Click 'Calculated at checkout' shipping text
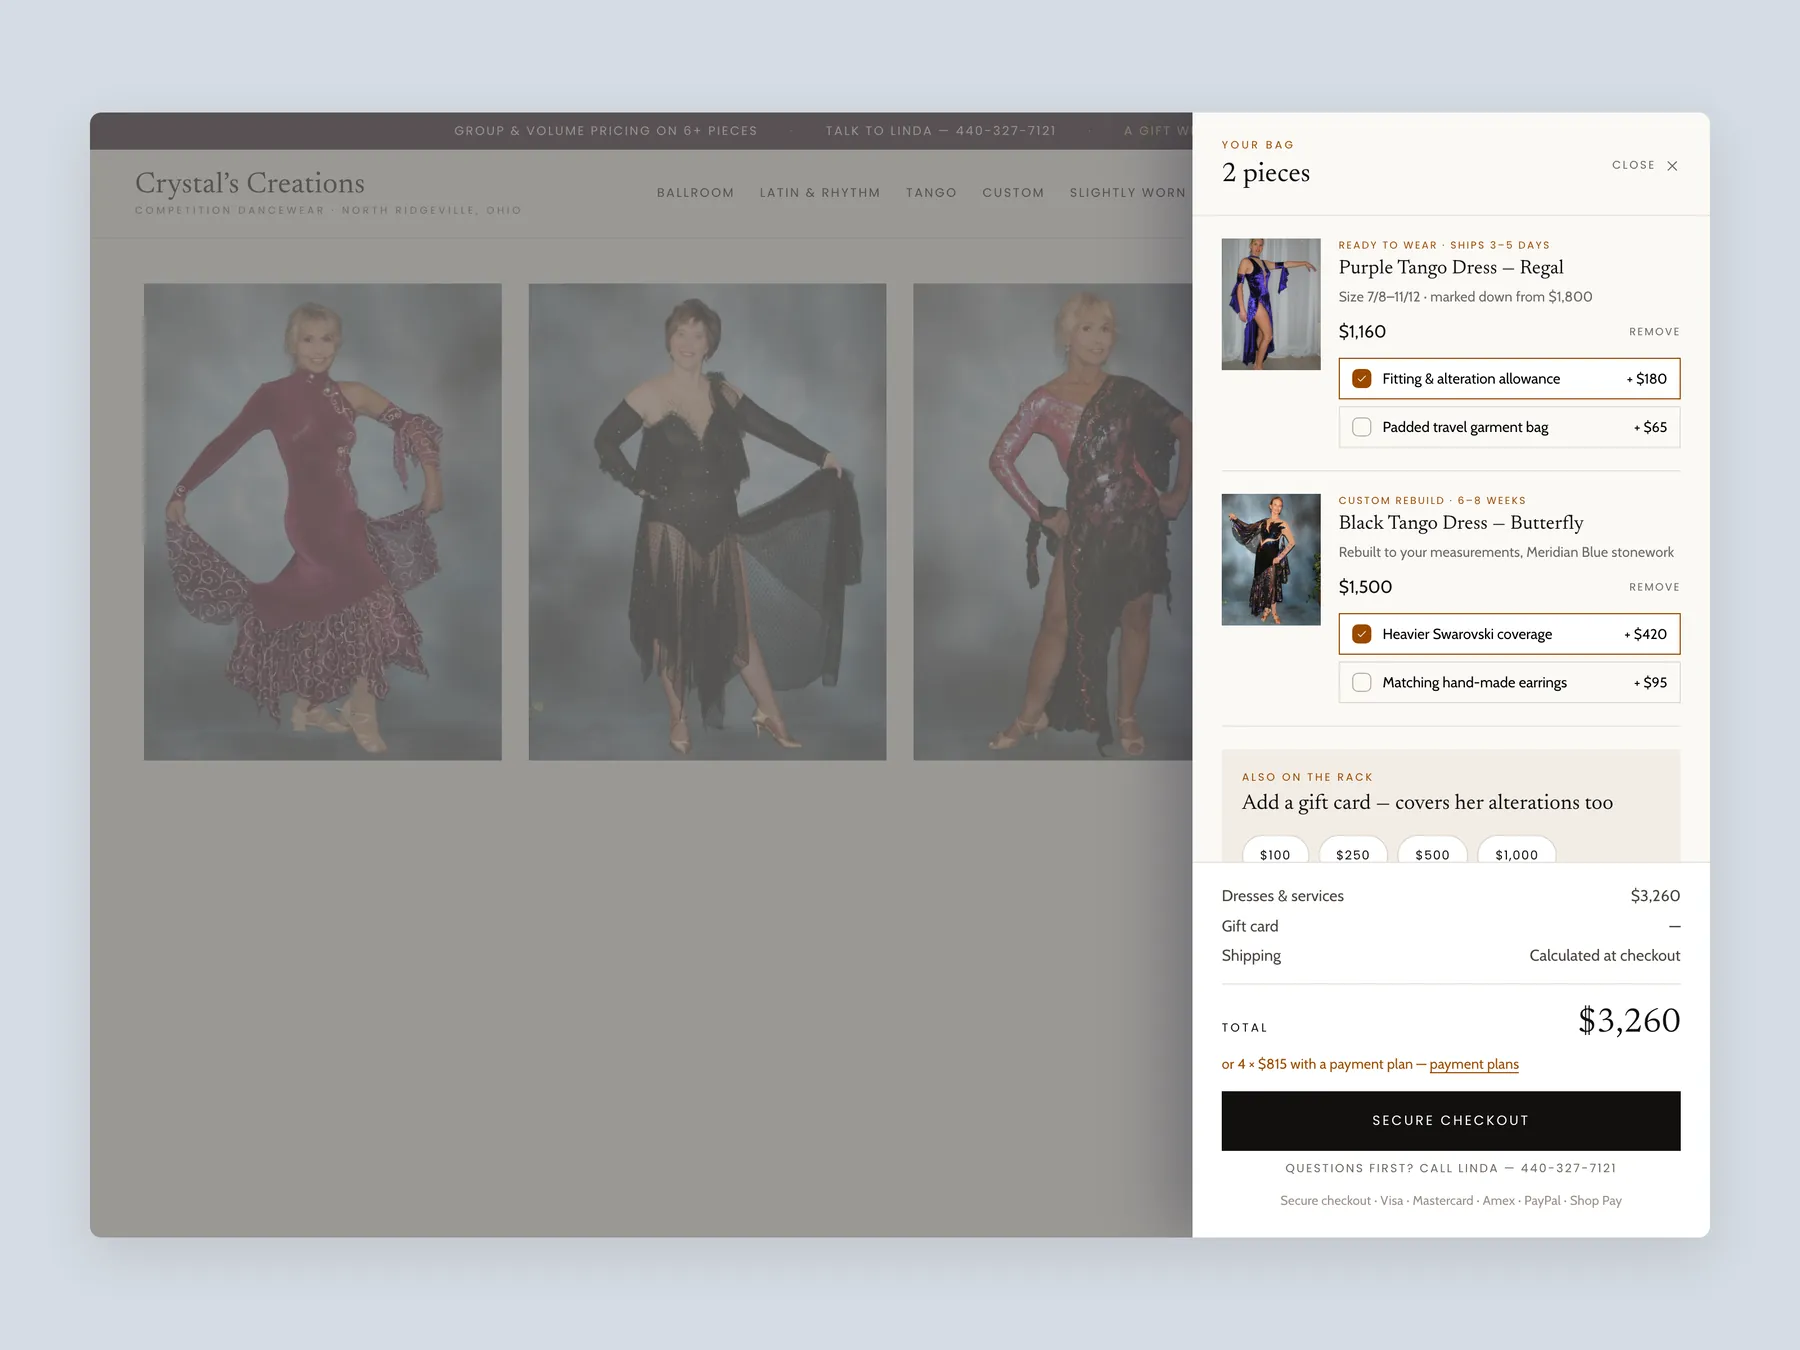This screenshot has height=1350, width=1800. 1604,956
